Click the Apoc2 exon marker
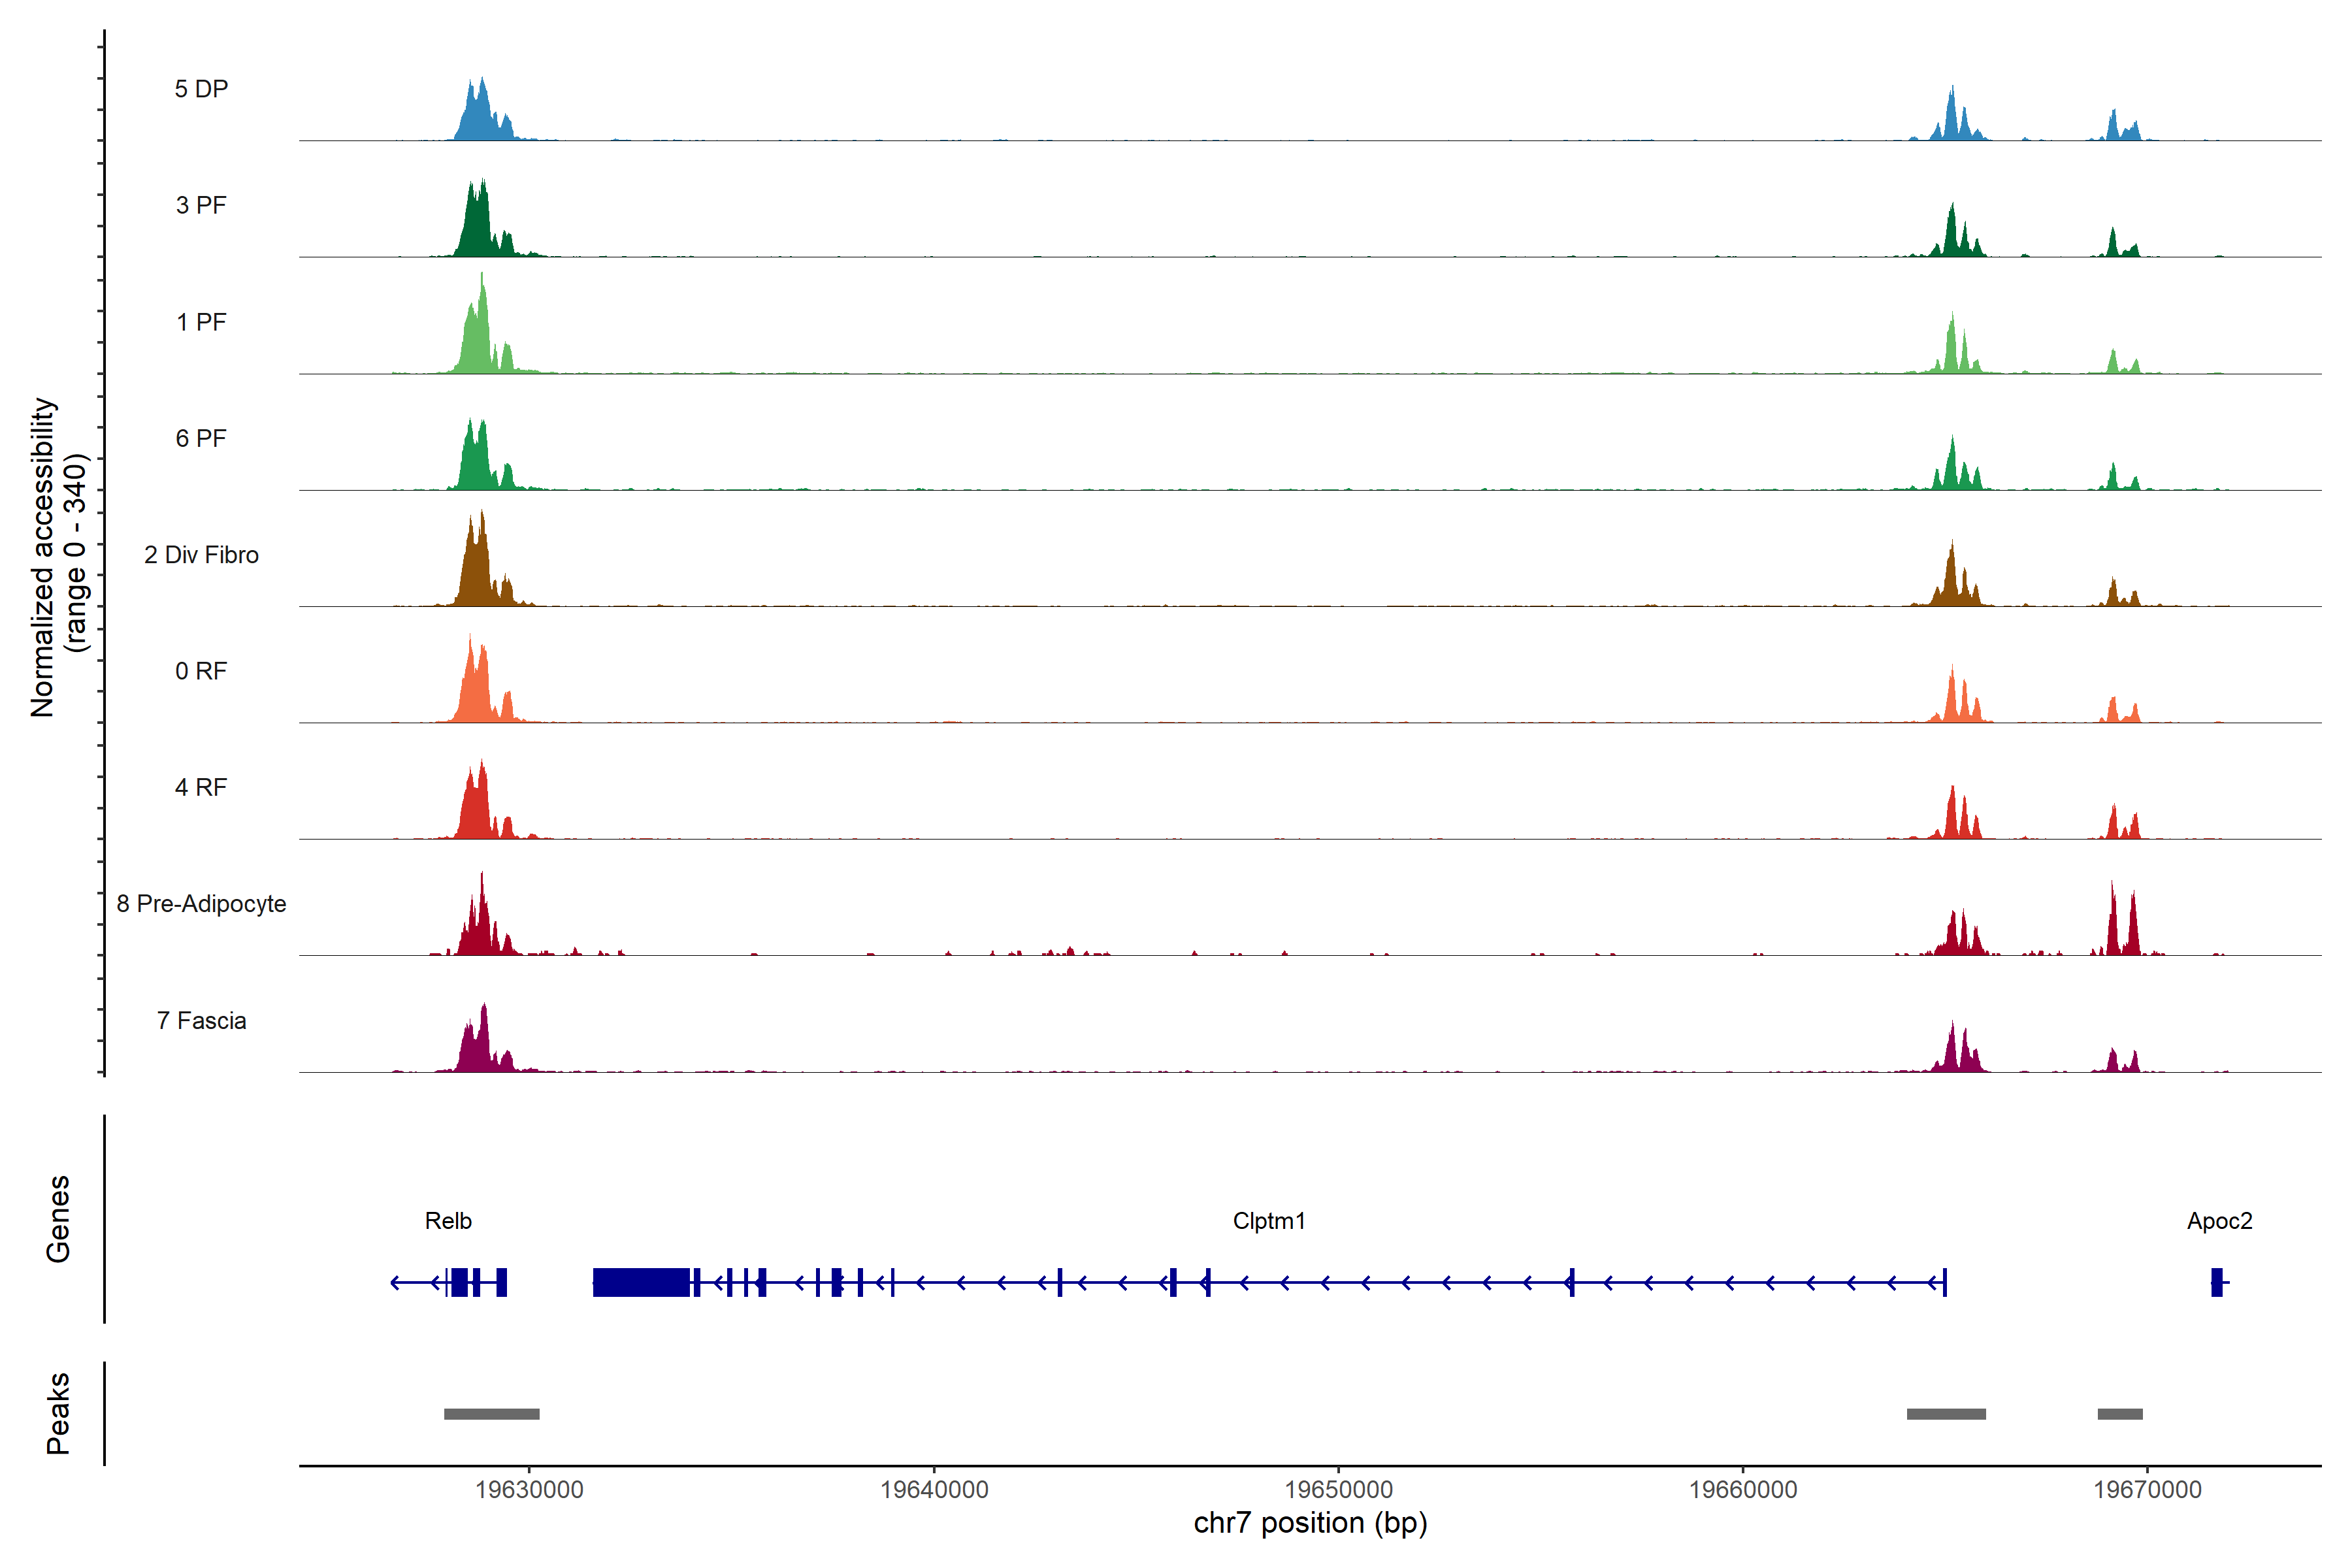Screen dimensions: 2352x1568 2216,1282
